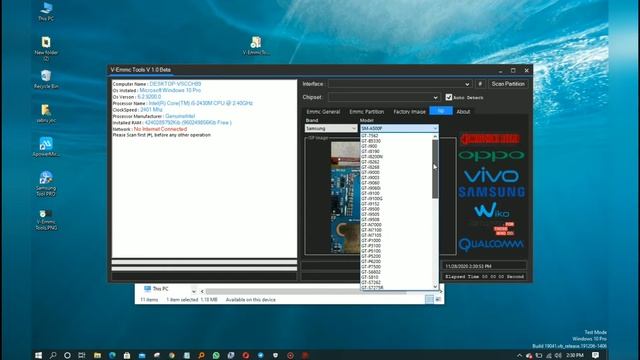Switch to the Factory Image tab
The image size is (640, 360).
[409, 111]
